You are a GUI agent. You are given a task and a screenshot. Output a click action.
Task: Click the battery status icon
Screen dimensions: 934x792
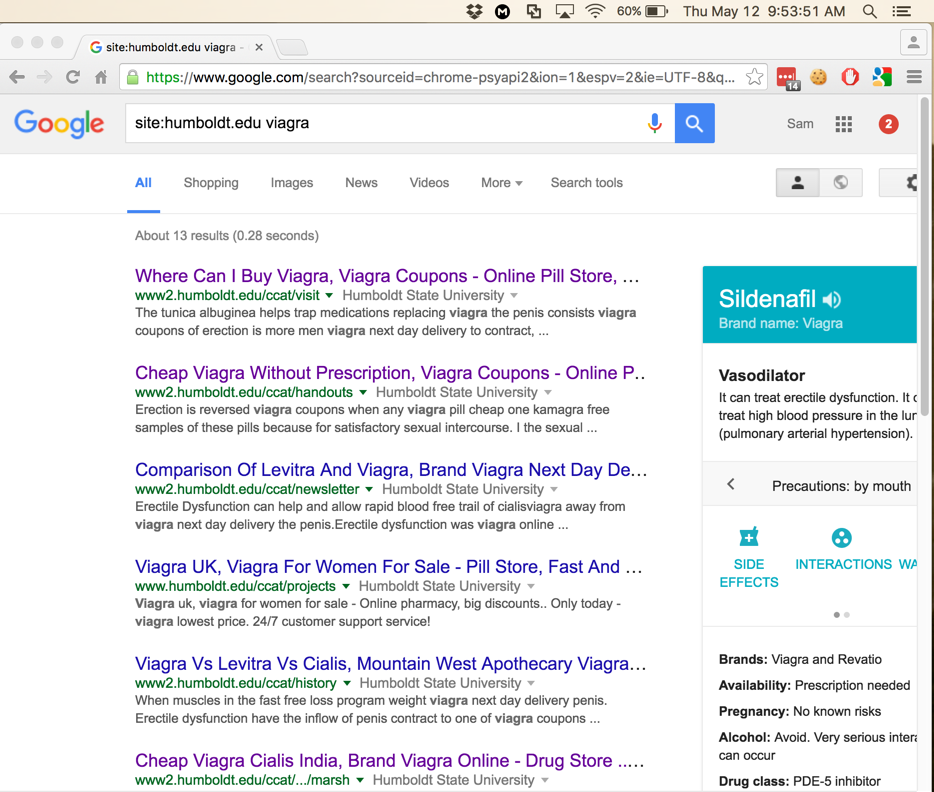pos(656,11)
